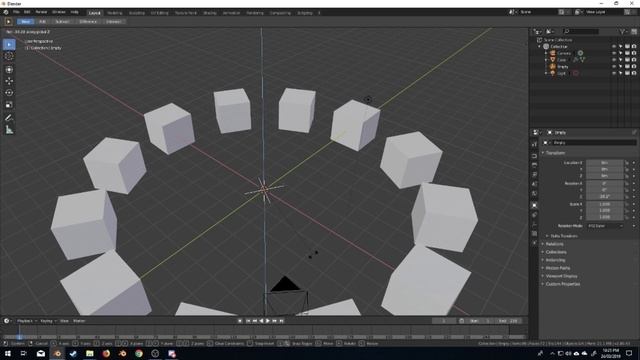Open the Render menu
This screenshot has width=640, height=360.
click(x=41, y=12)
